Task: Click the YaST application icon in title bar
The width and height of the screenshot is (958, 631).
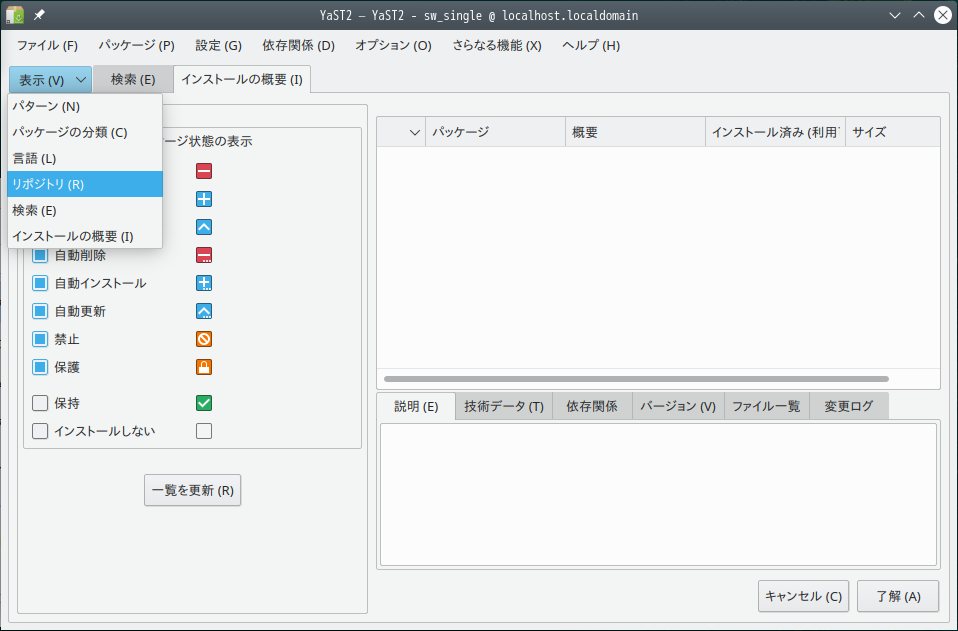Action: point(15,15)
